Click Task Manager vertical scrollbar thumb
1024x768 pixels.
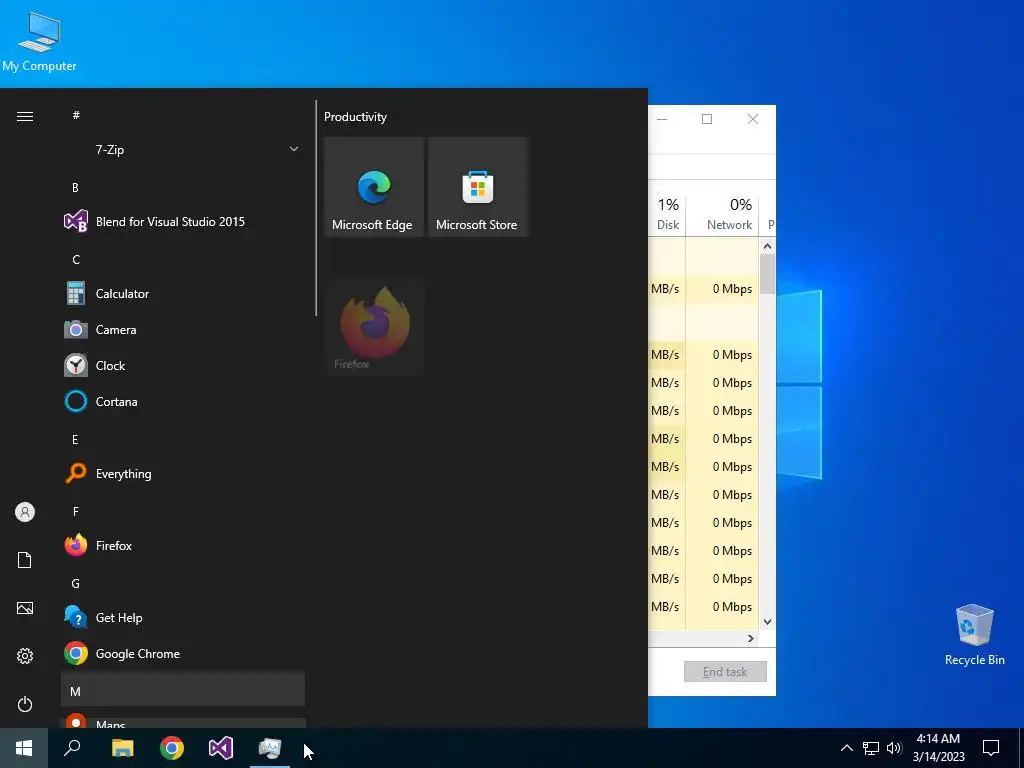point(767,274)
